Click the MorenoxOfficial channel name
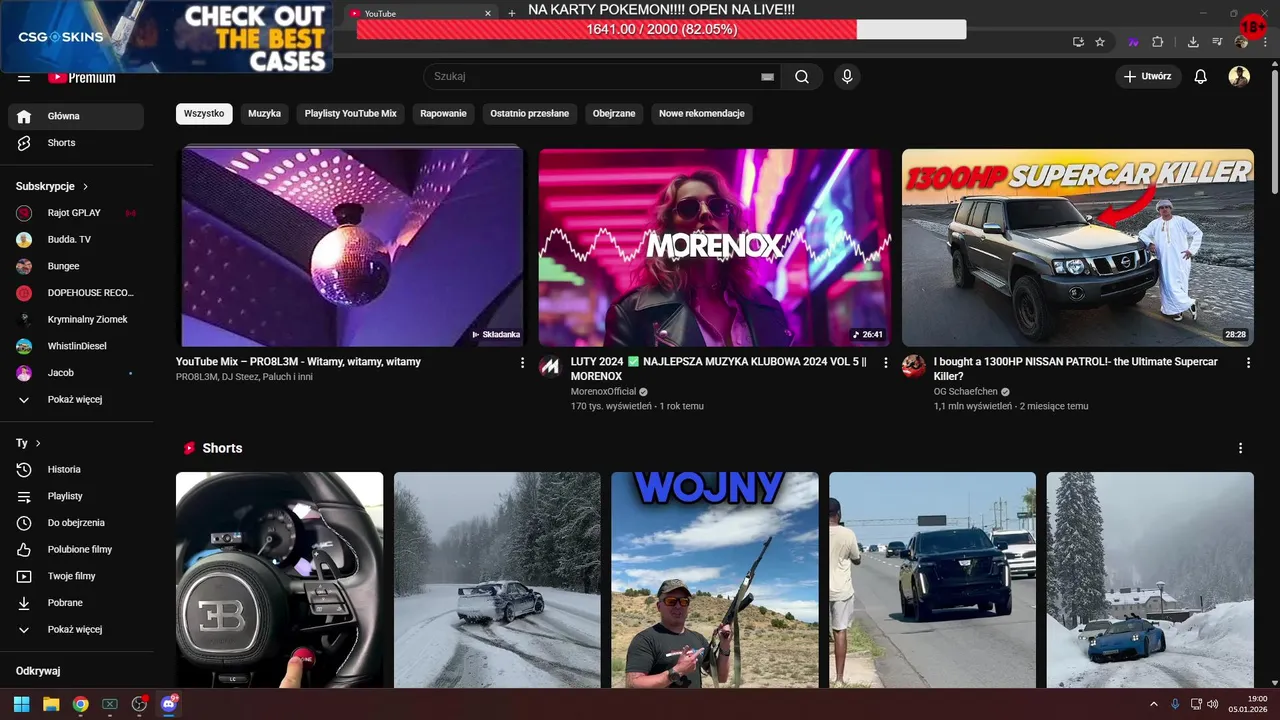The image size is (1280, 720). pyautogui.click(x=603, y=392)
